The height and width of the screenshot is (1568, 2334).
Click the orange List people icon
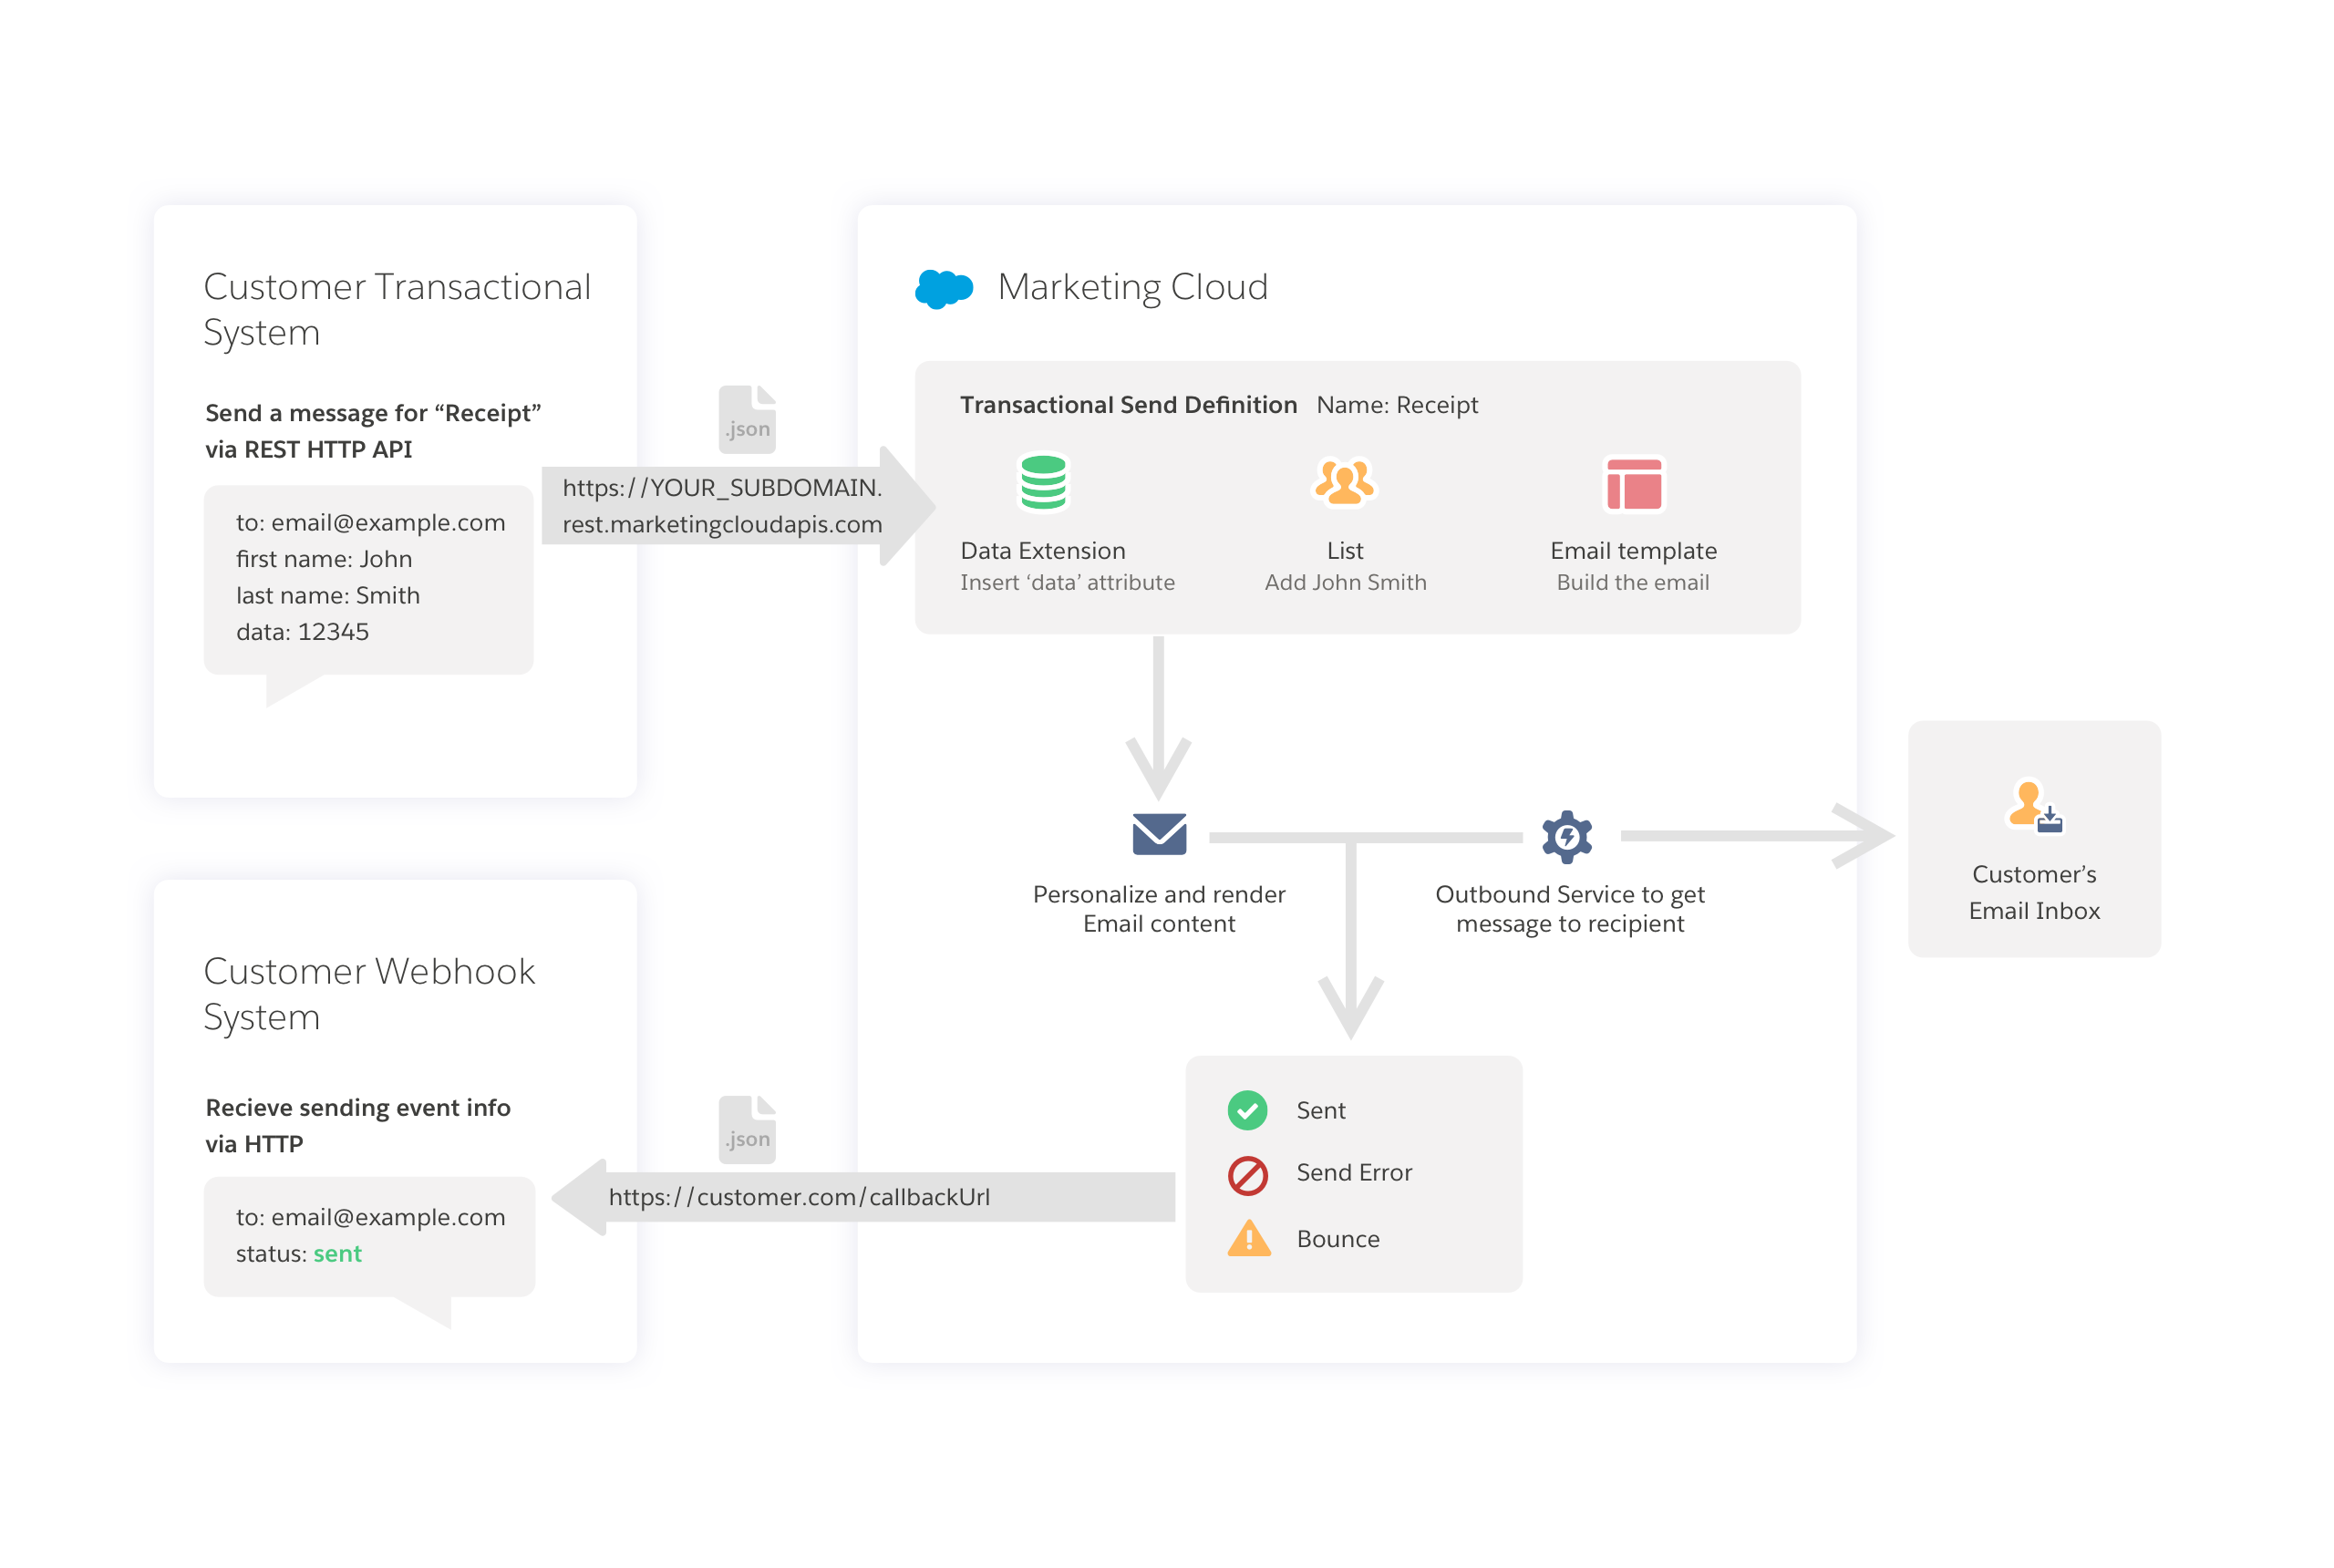(x=1344, y=483)
